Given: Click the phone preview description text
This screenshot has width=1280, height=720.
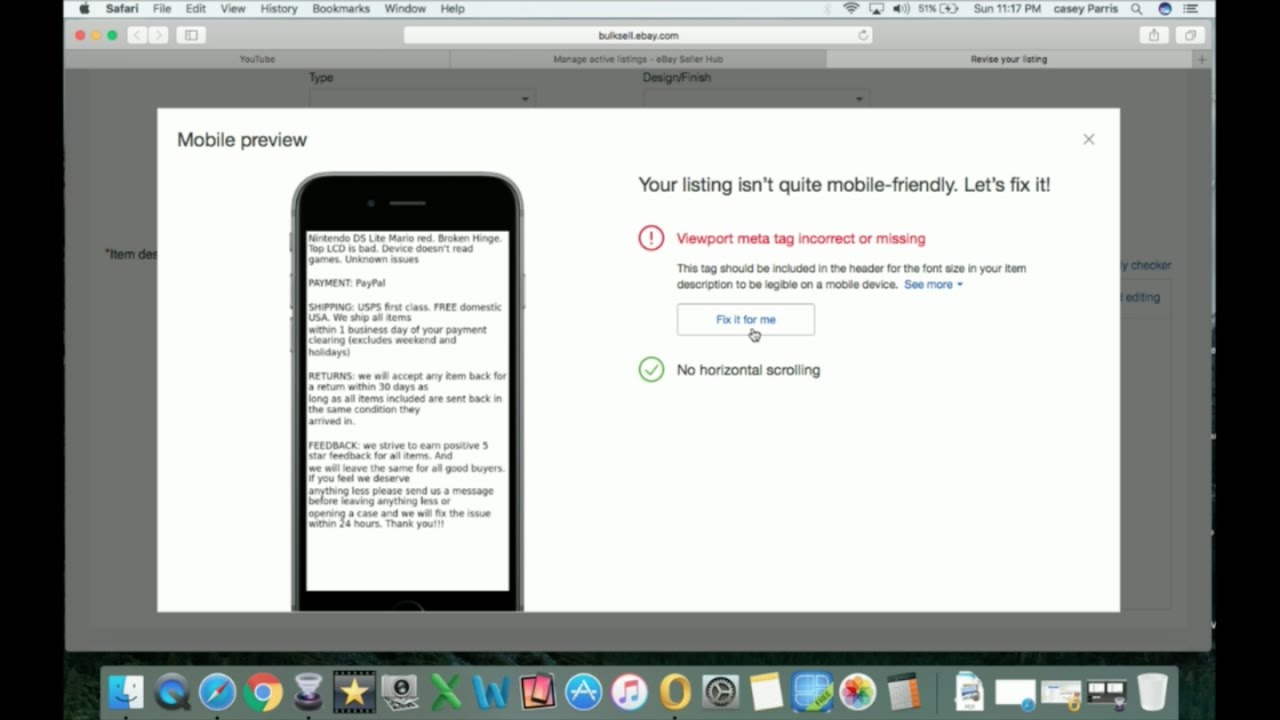Looking at the screenshot, I should [408, 381].
